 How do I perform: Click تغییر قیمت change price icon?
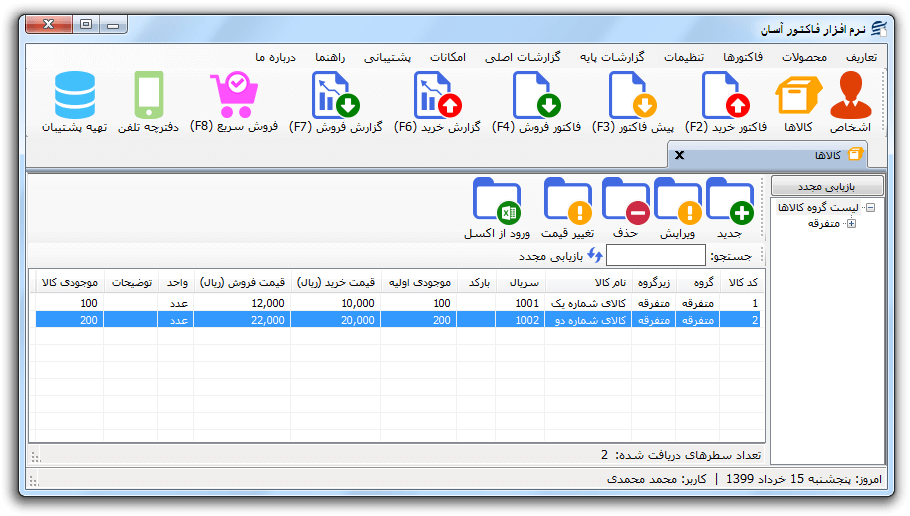(x=568, y=208)
